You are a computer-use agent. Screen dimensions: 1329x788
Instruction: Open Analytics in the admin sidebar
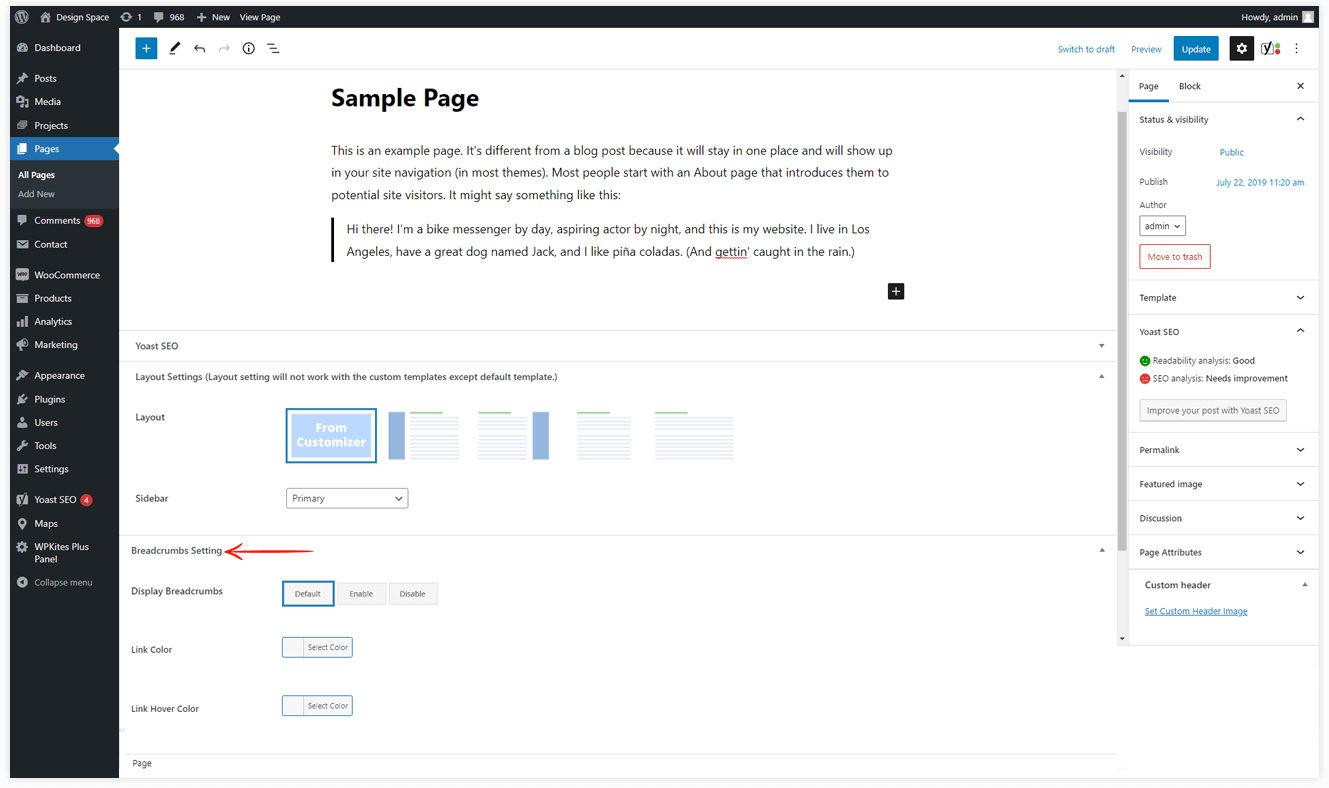click(64, 321)
